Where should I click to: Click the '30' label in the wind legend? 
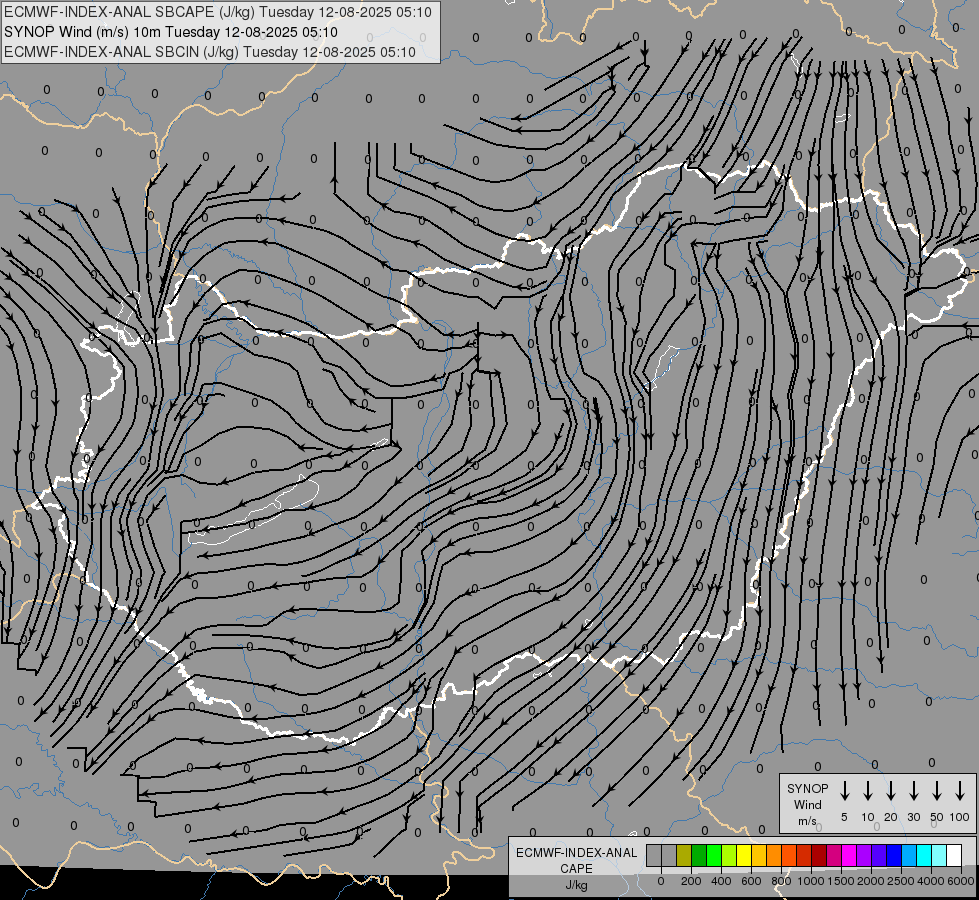pyautogui.click(x=913, y=817)
